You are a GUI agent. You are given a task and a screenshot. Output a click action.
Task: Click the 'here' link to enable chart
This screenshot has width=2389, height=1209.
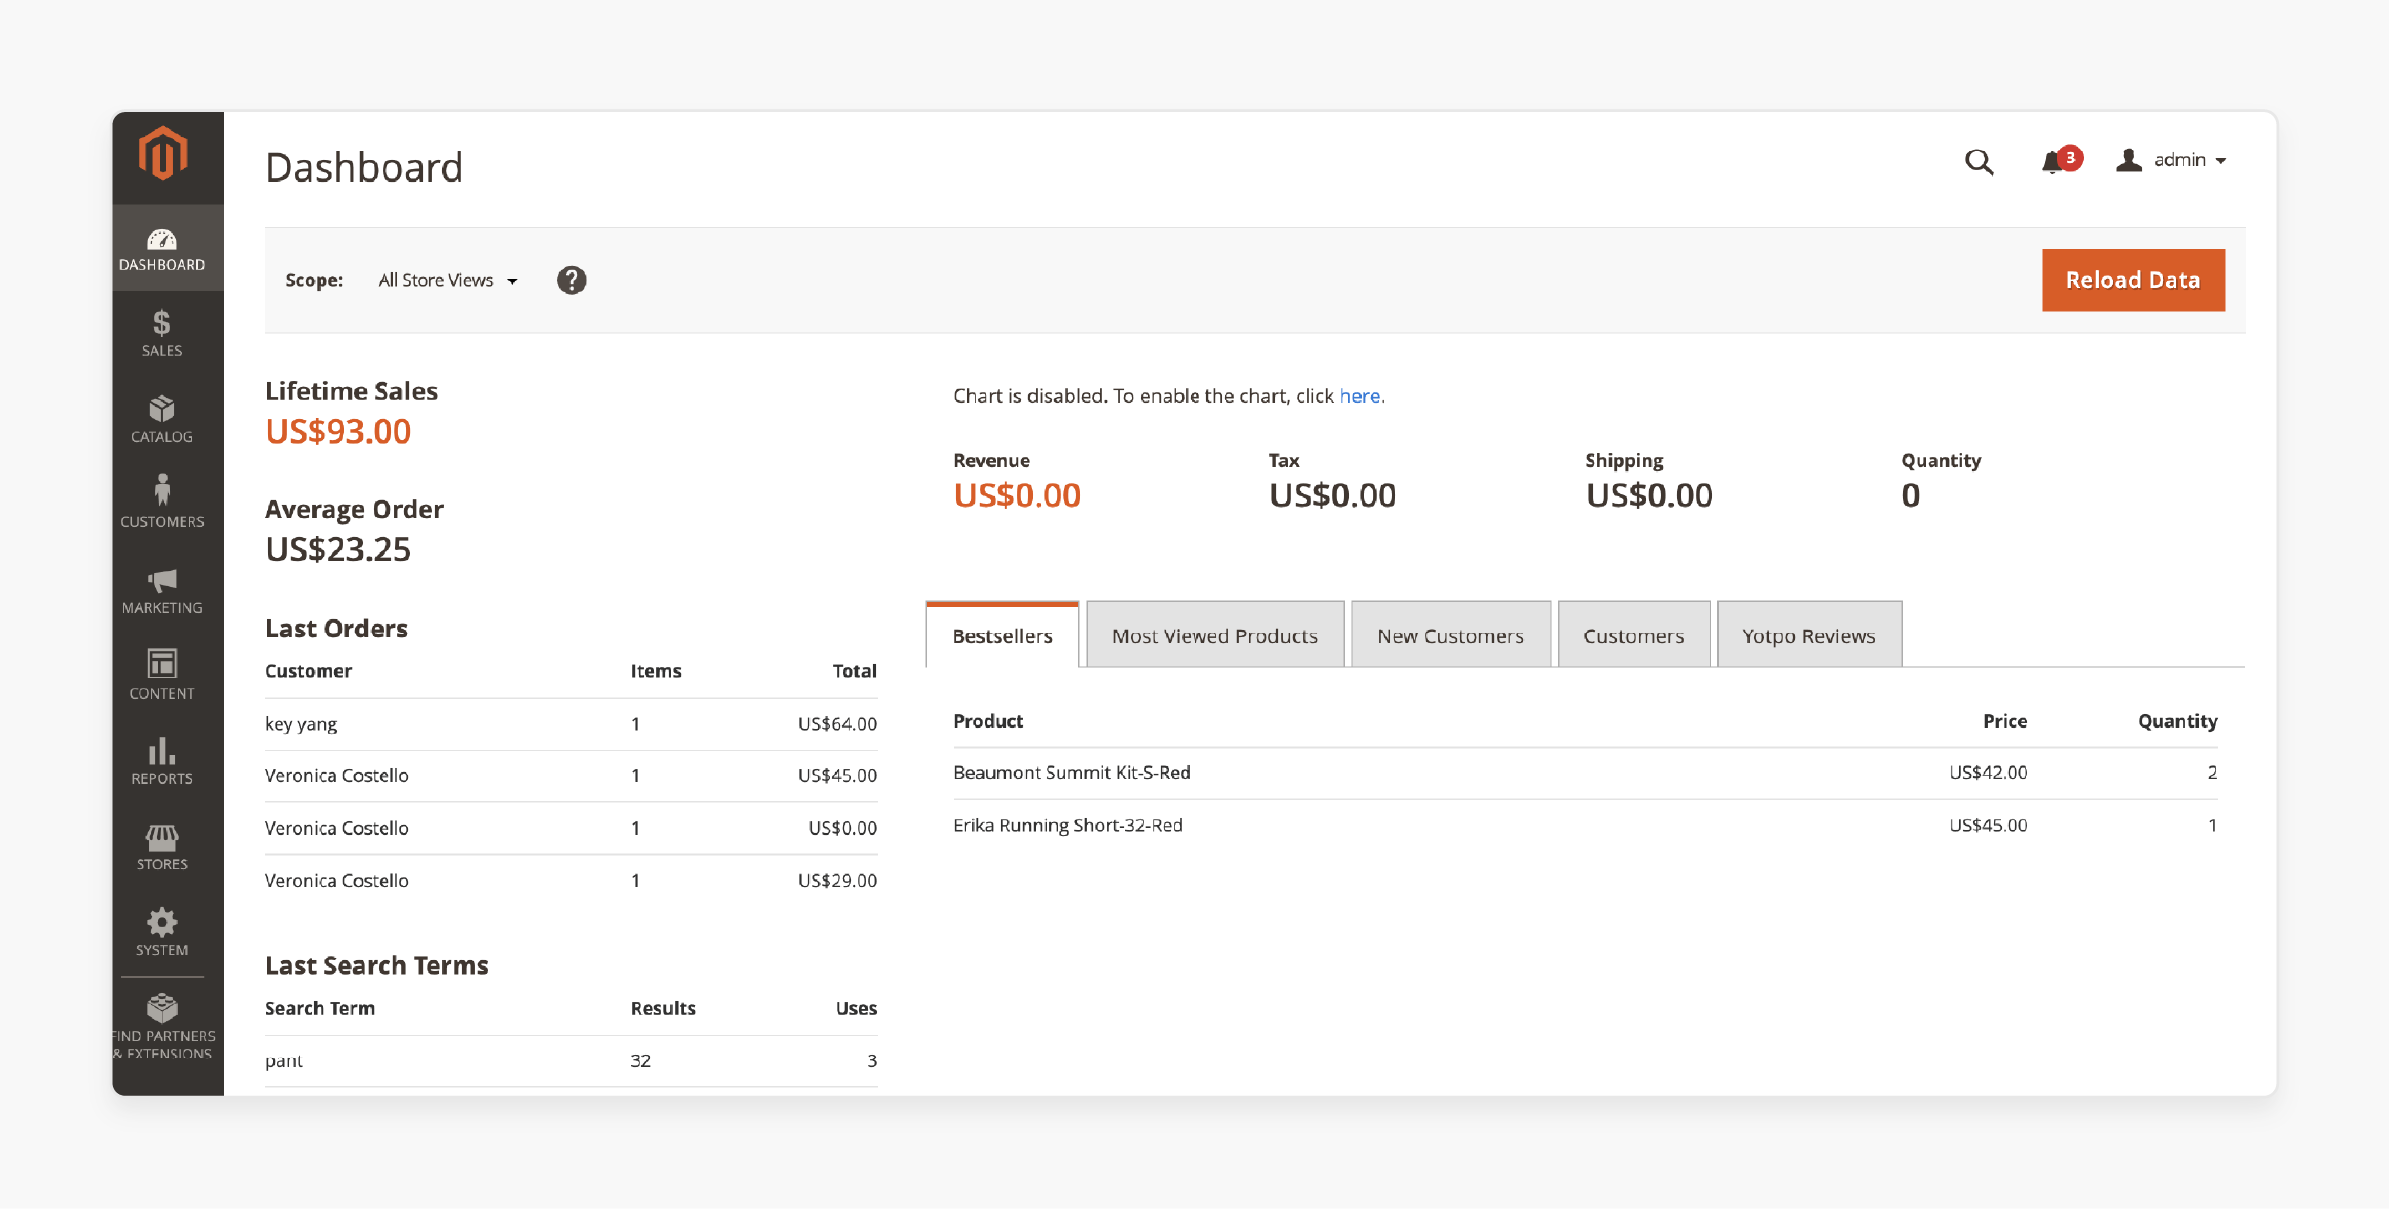1360,396
